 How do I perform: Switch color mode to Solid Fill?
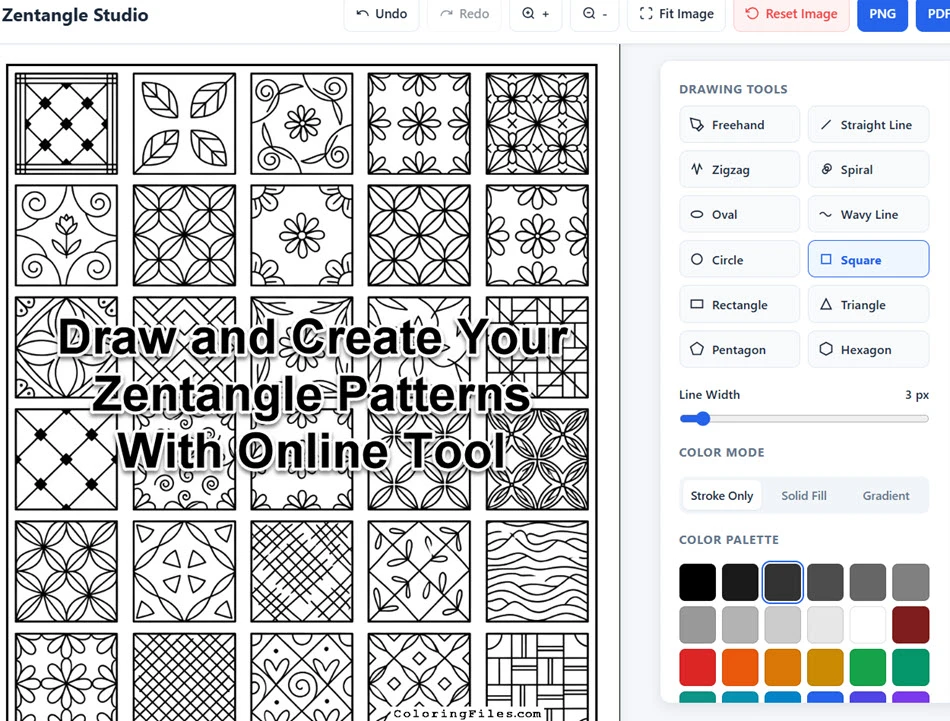coord(803,496)
